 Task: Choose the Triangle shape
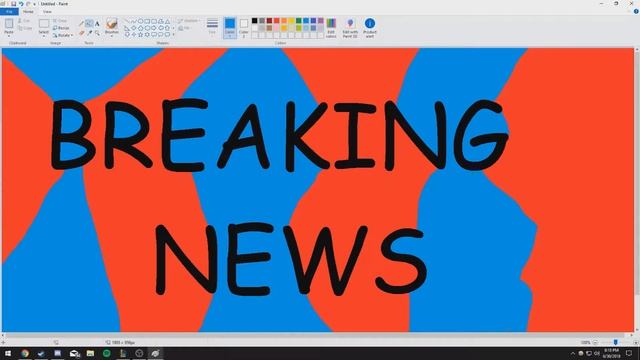(x=168, y=21)
